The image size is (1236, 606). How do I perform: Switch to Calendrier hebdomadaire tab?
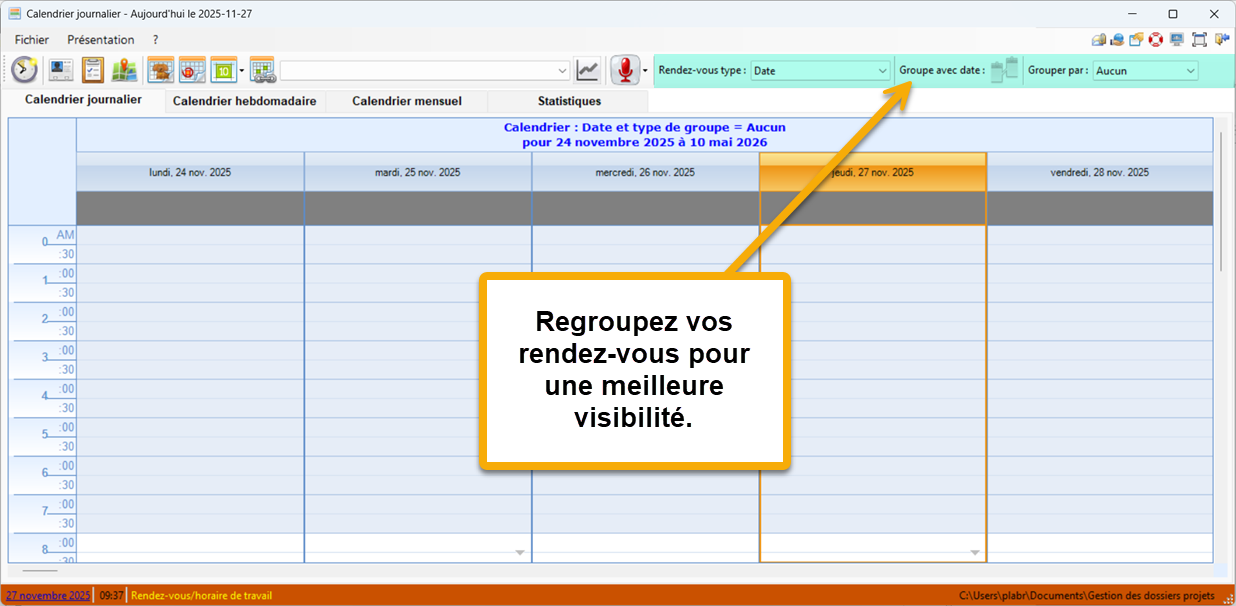(244, 101)
